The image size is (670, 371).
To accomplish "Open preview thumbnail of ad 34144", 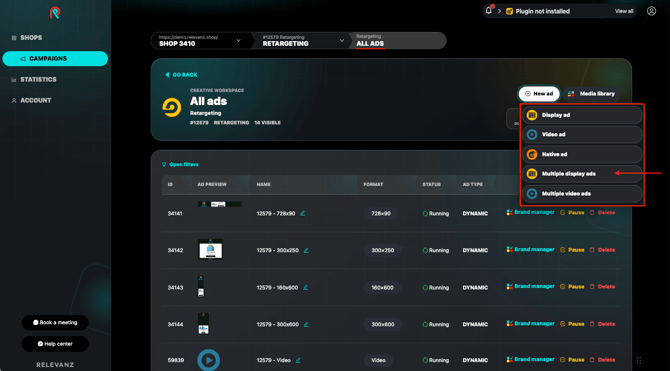I will 203,324.
